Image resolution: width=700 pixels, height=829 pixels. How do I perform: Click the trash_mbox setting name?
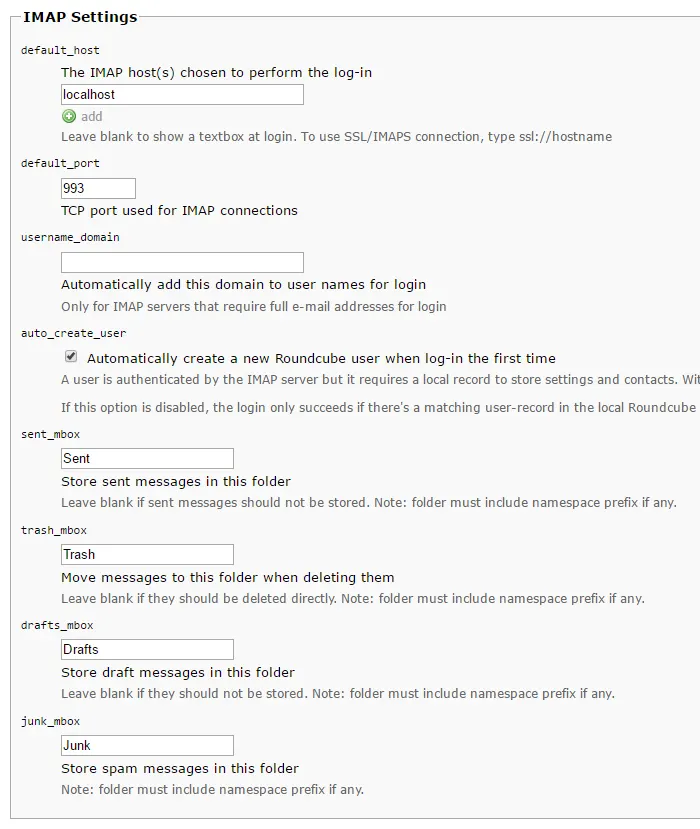[54, 530]
